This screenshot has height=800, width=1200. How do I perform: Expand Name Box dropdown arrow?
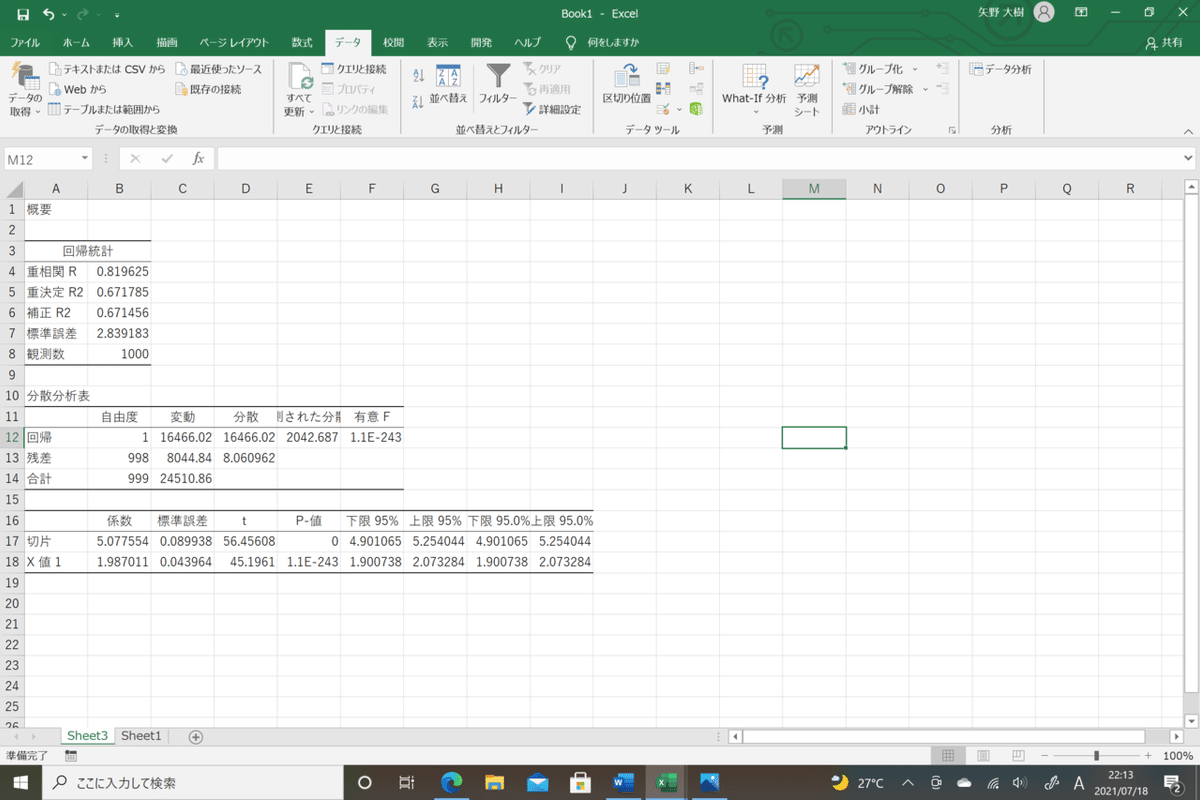(x=86, y=158)
